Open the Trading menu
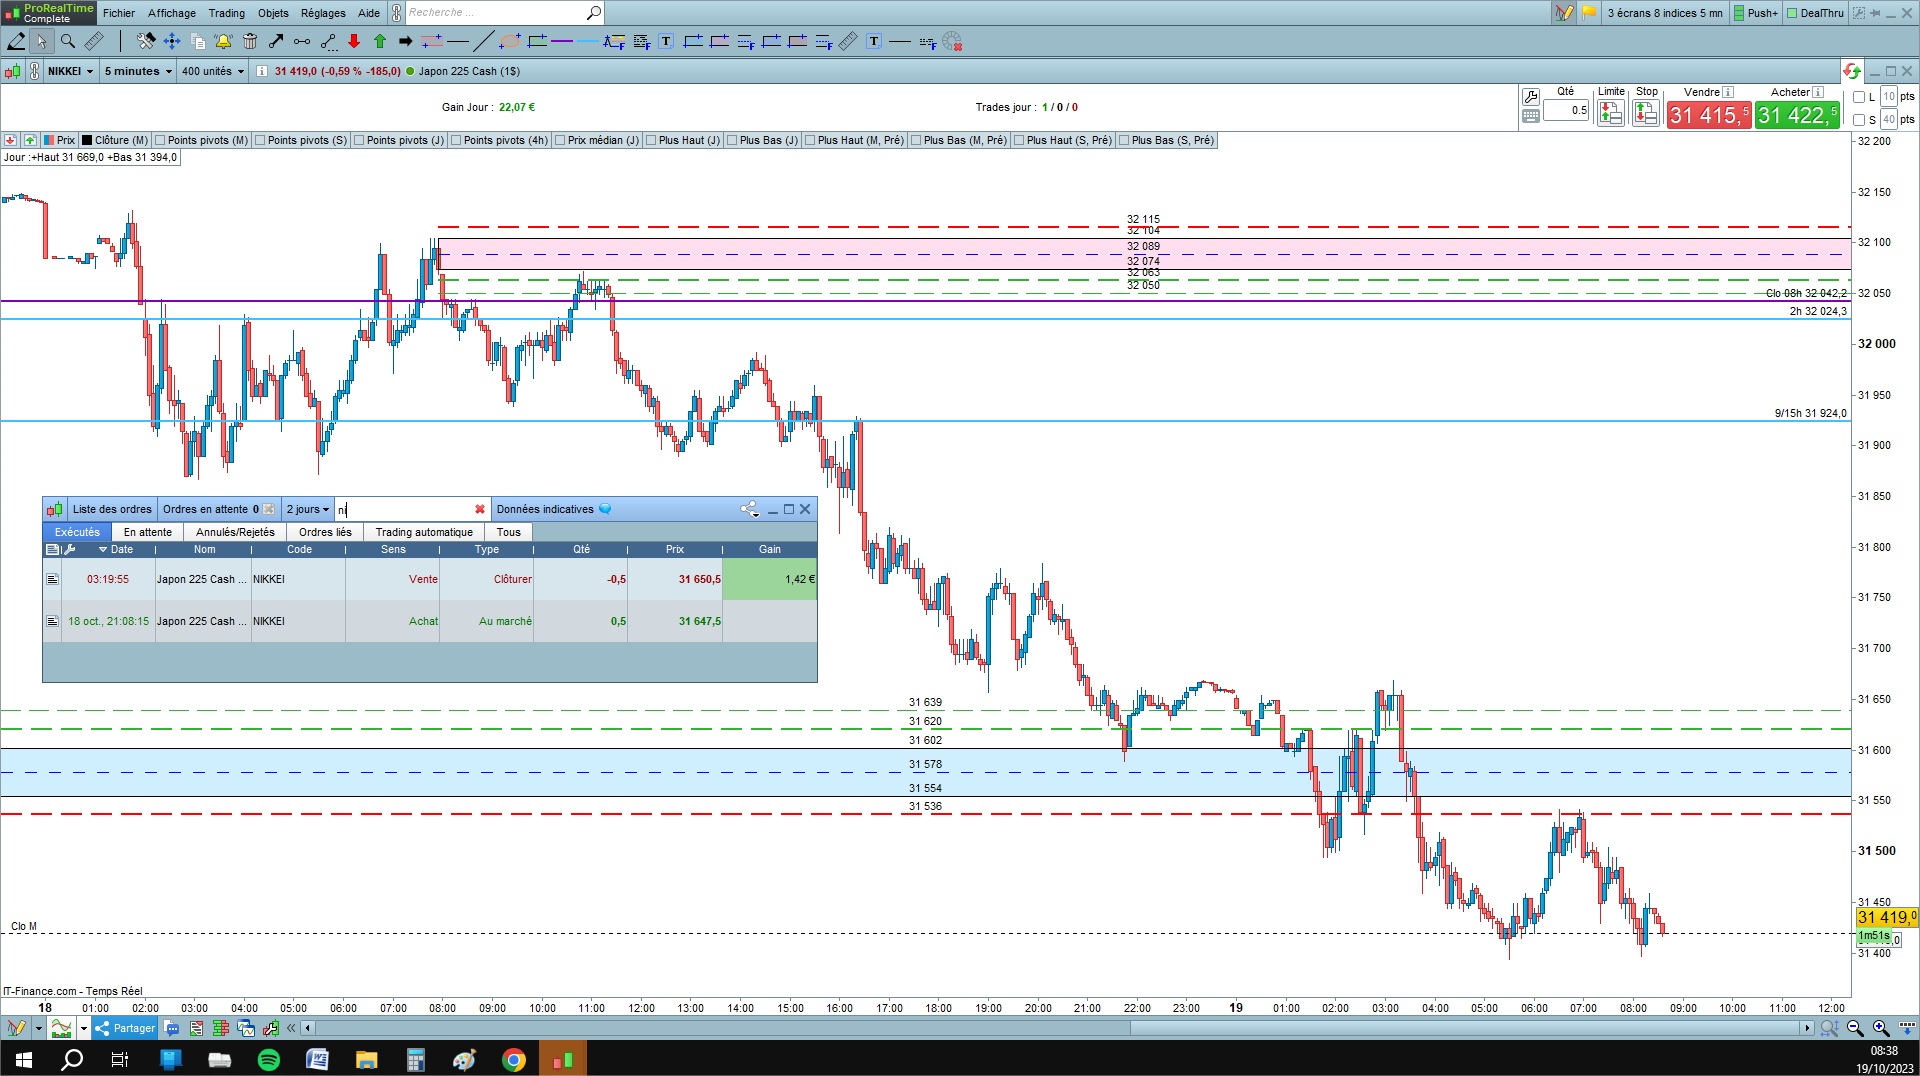Viewport: 1920px width, 1076px height. tap(227, 13)
